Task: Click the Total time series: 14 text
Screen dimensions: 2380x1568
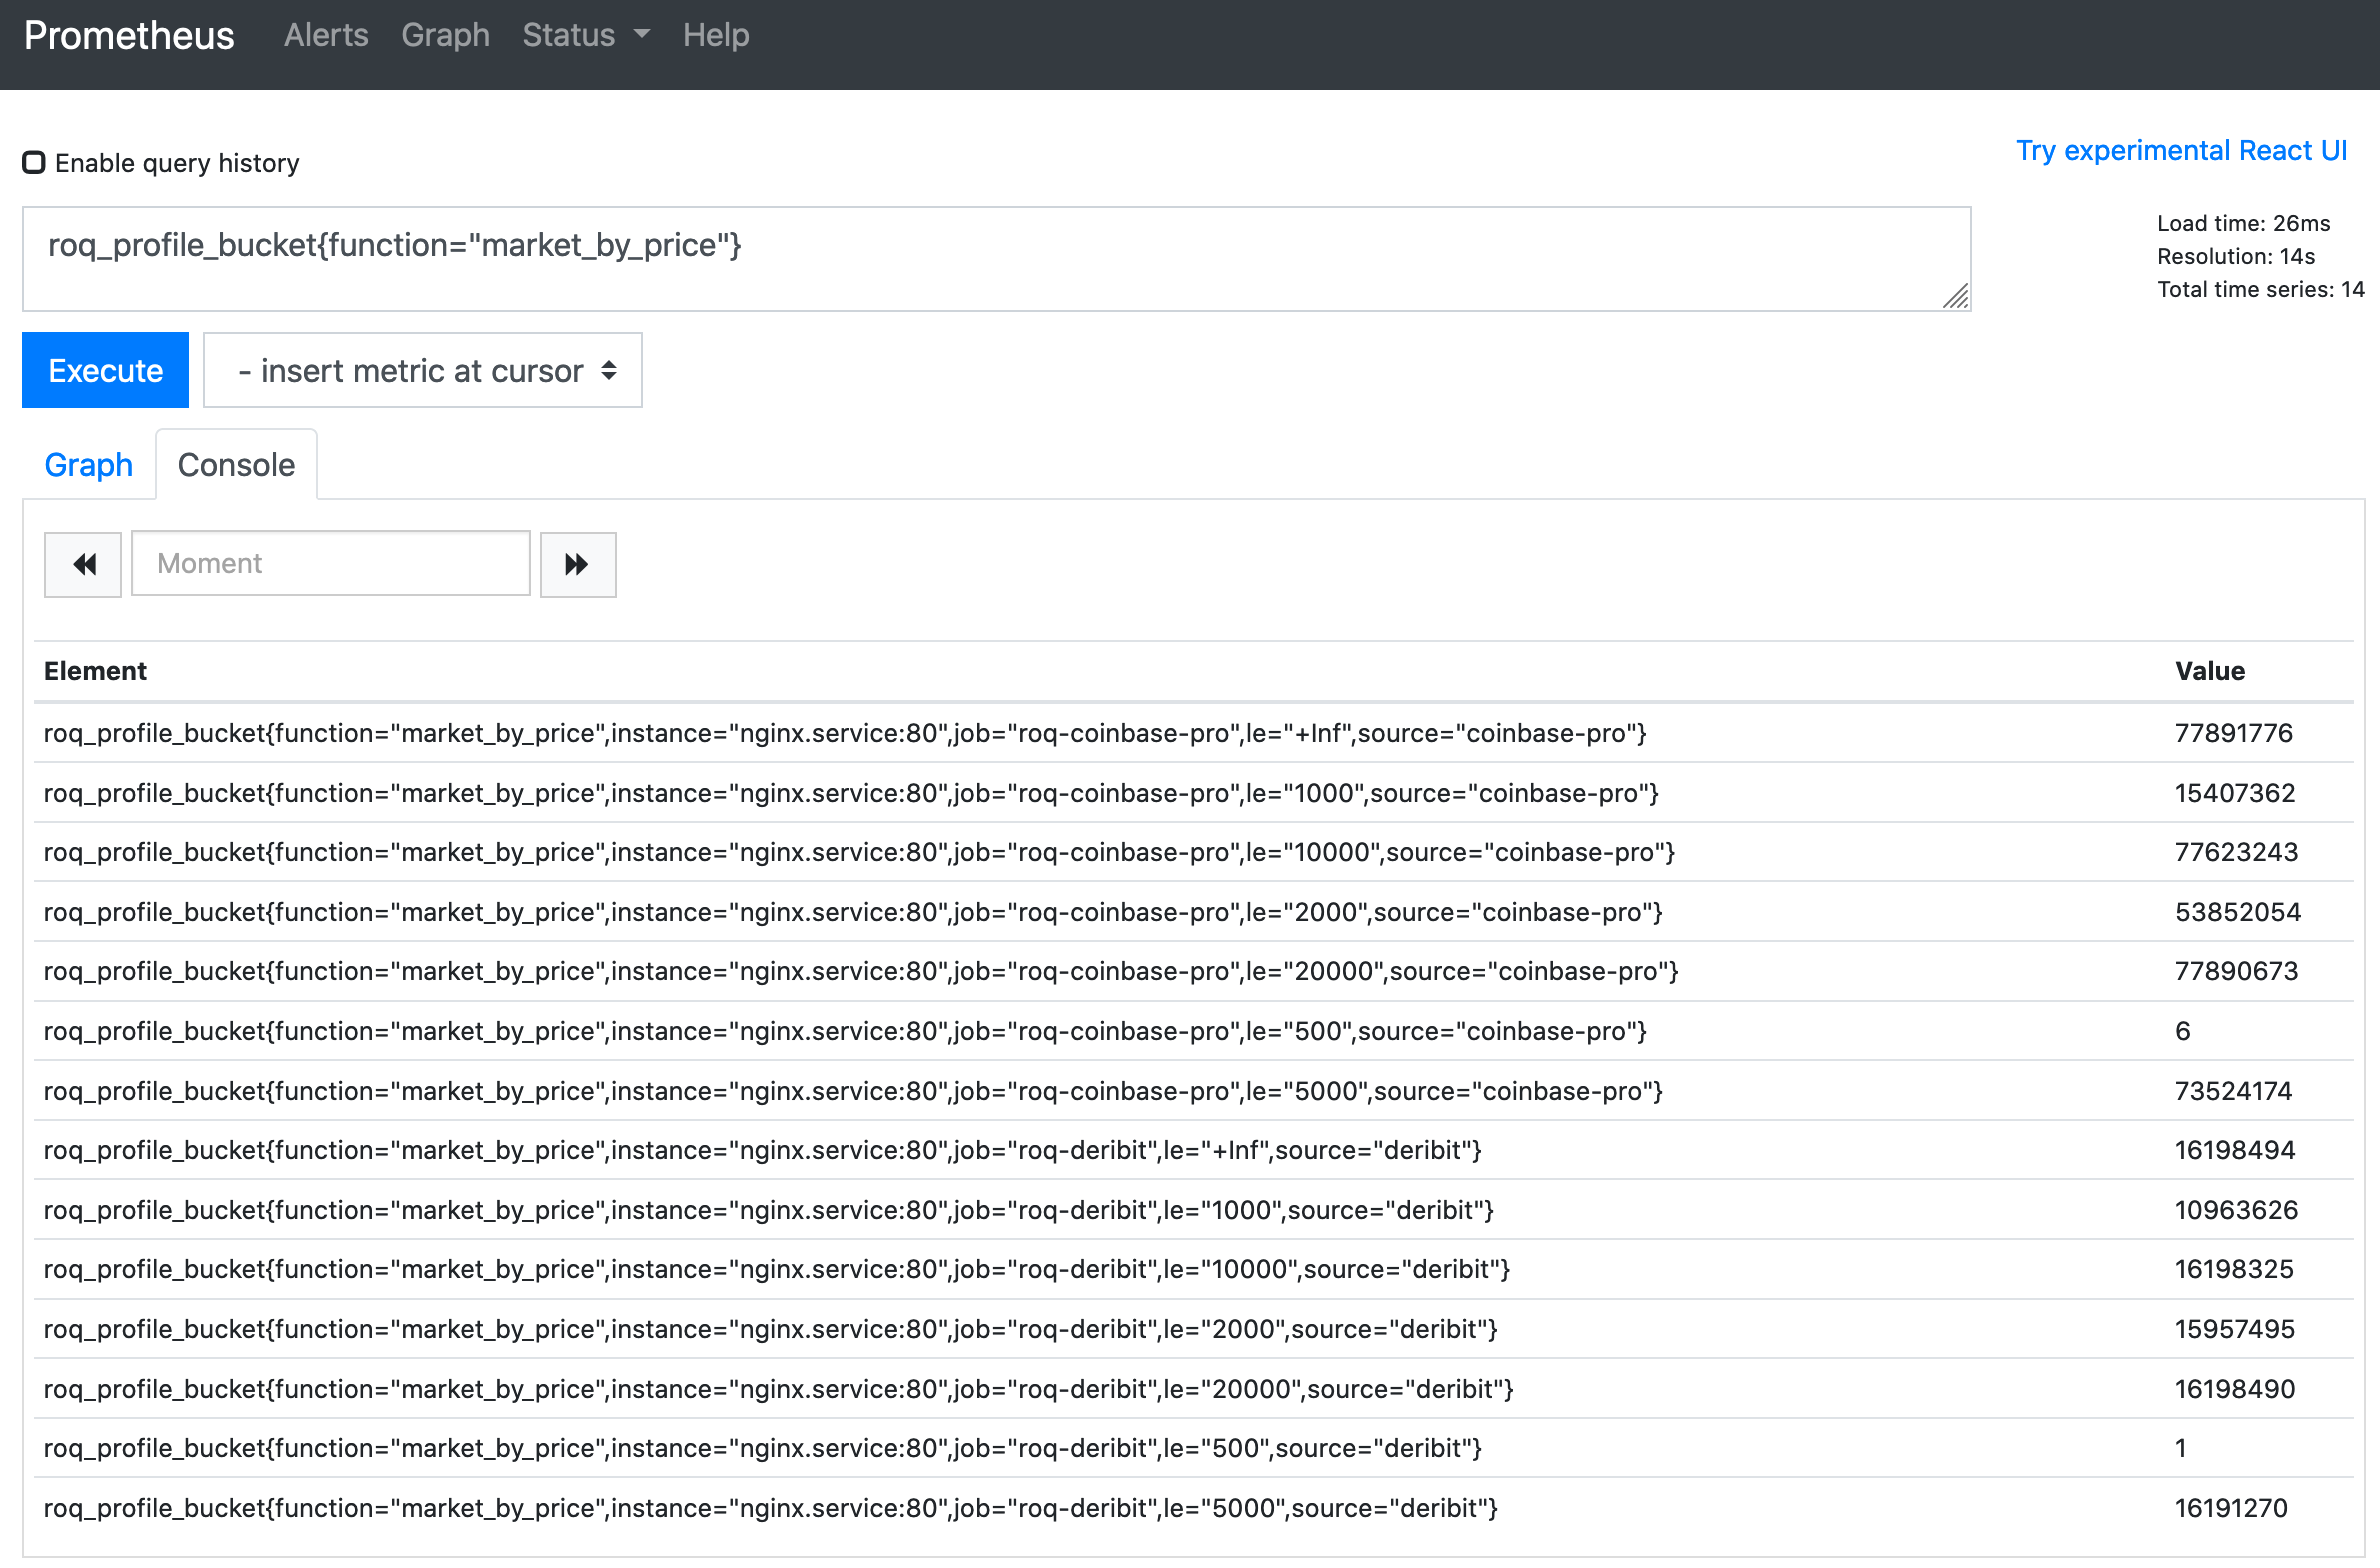Action: pyautogui.click(x=2260, y=289)
